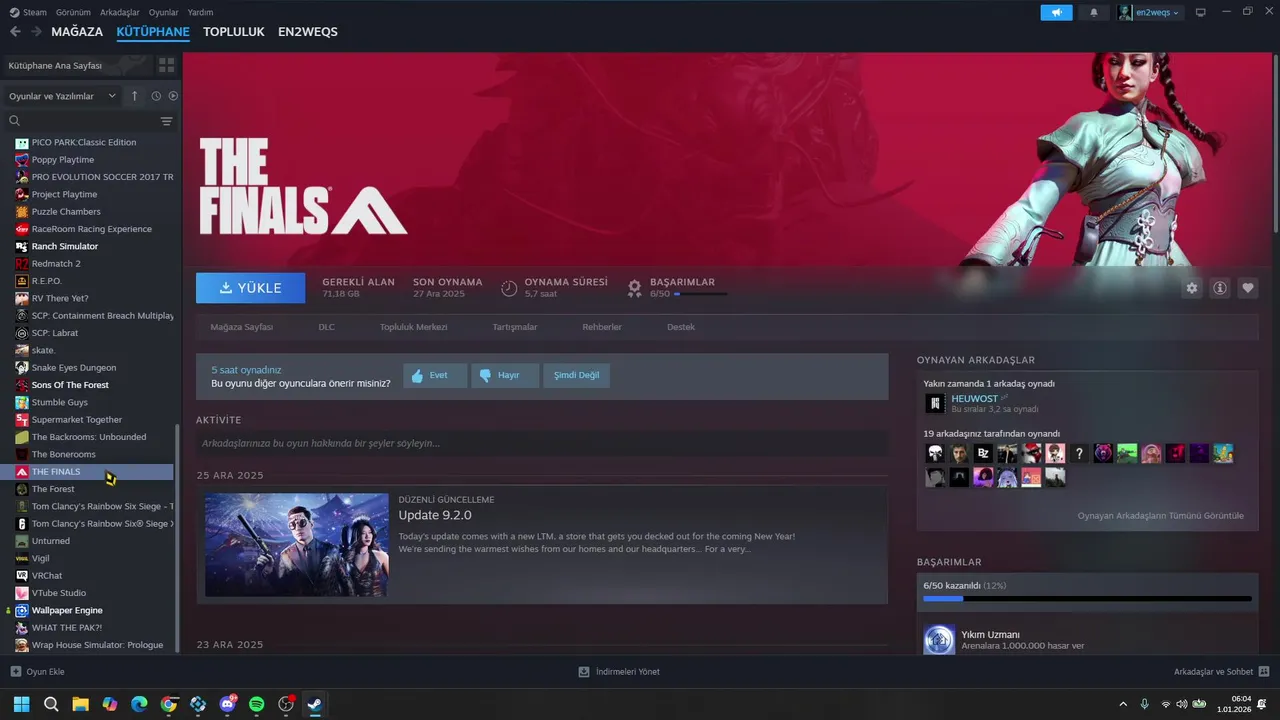Image resolution: width=1280 pixels, height=720 pixels.
Task: Open Discord from the taskbar
Action: (227, 704)
